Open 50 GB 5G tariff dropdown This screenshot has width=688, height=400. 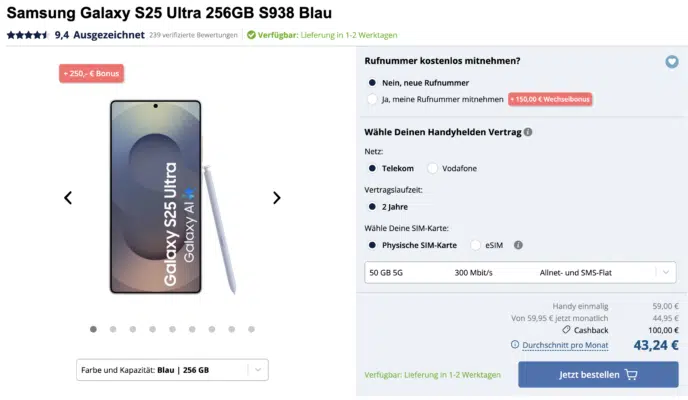(x=520, y=273)
